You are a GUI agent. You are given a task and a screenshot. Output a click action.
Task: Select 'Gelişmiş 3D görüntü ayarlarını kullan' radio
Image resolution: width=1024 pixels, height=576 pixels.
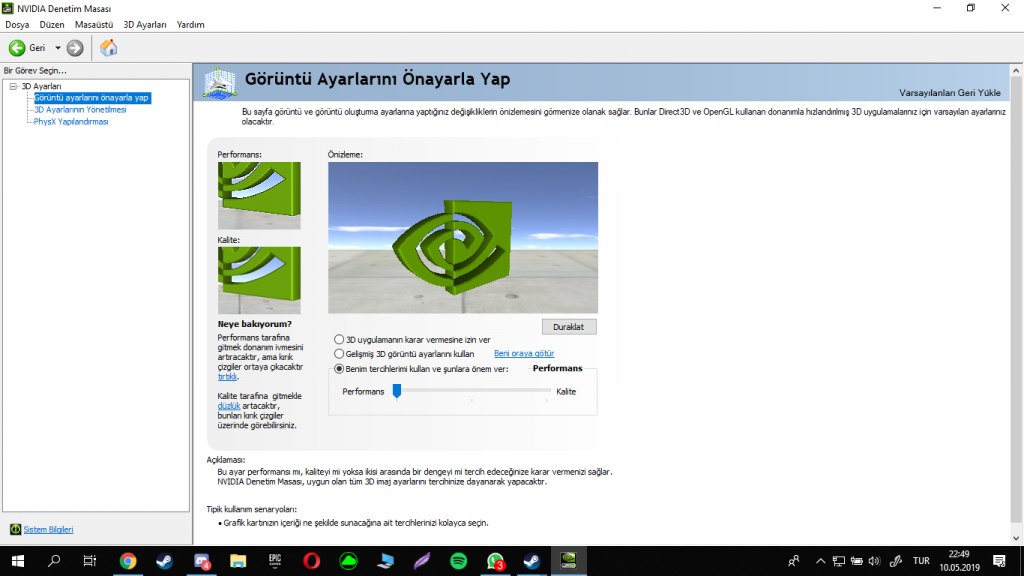point(339,354)
